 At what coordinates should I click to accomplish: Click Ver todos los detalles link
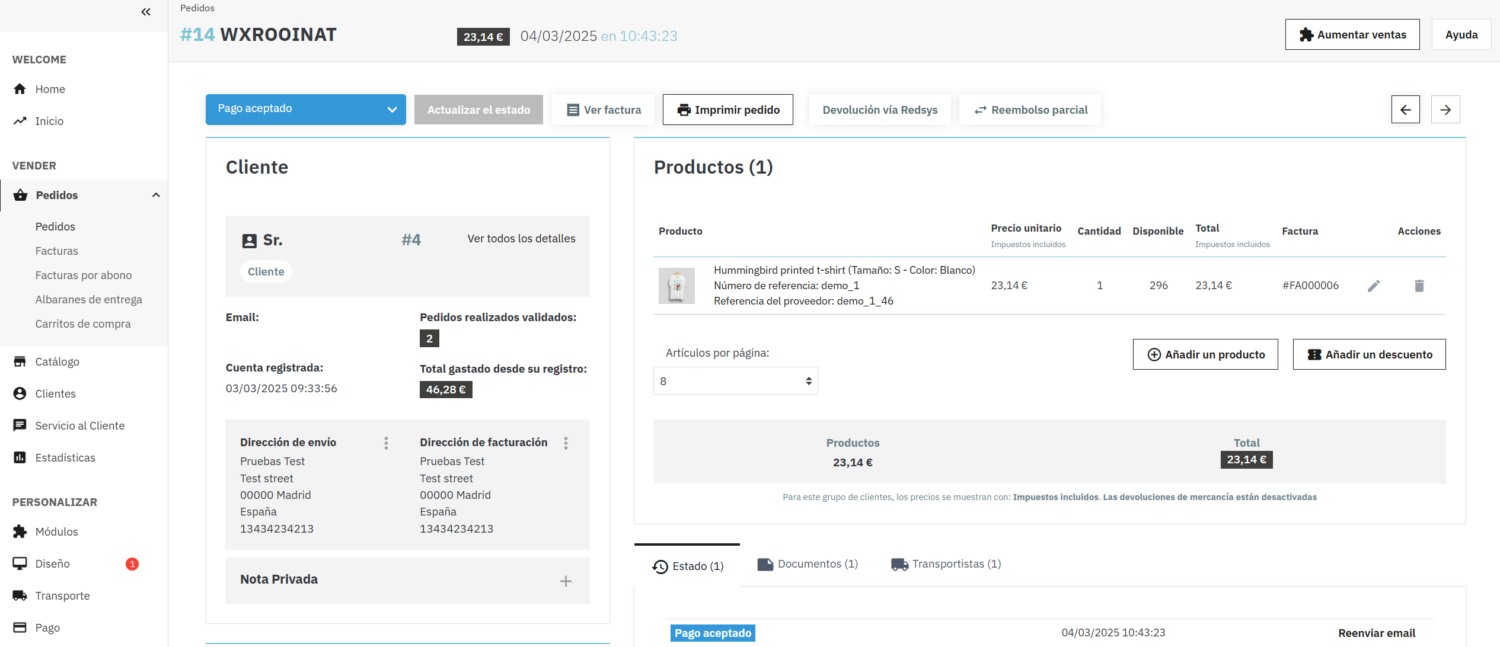click(521, 239)
